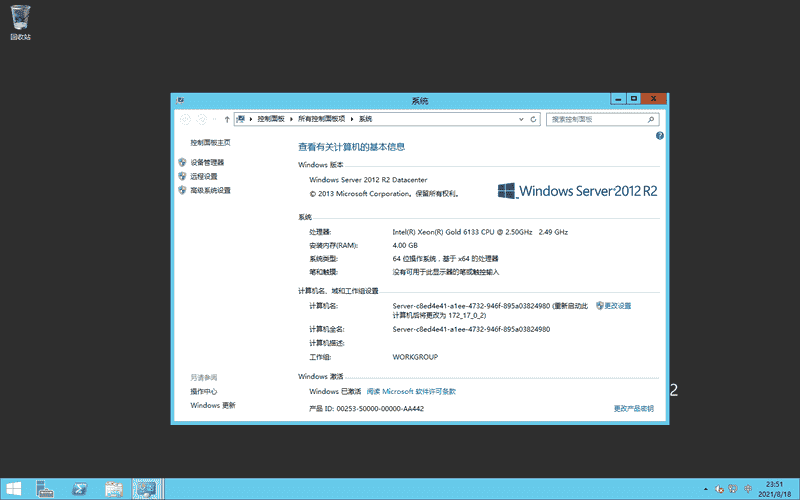Image resolution: width=800 pixels, height=500 pixels.
Task: Open the Recycle Bin desktop icon
Action: 20,22
